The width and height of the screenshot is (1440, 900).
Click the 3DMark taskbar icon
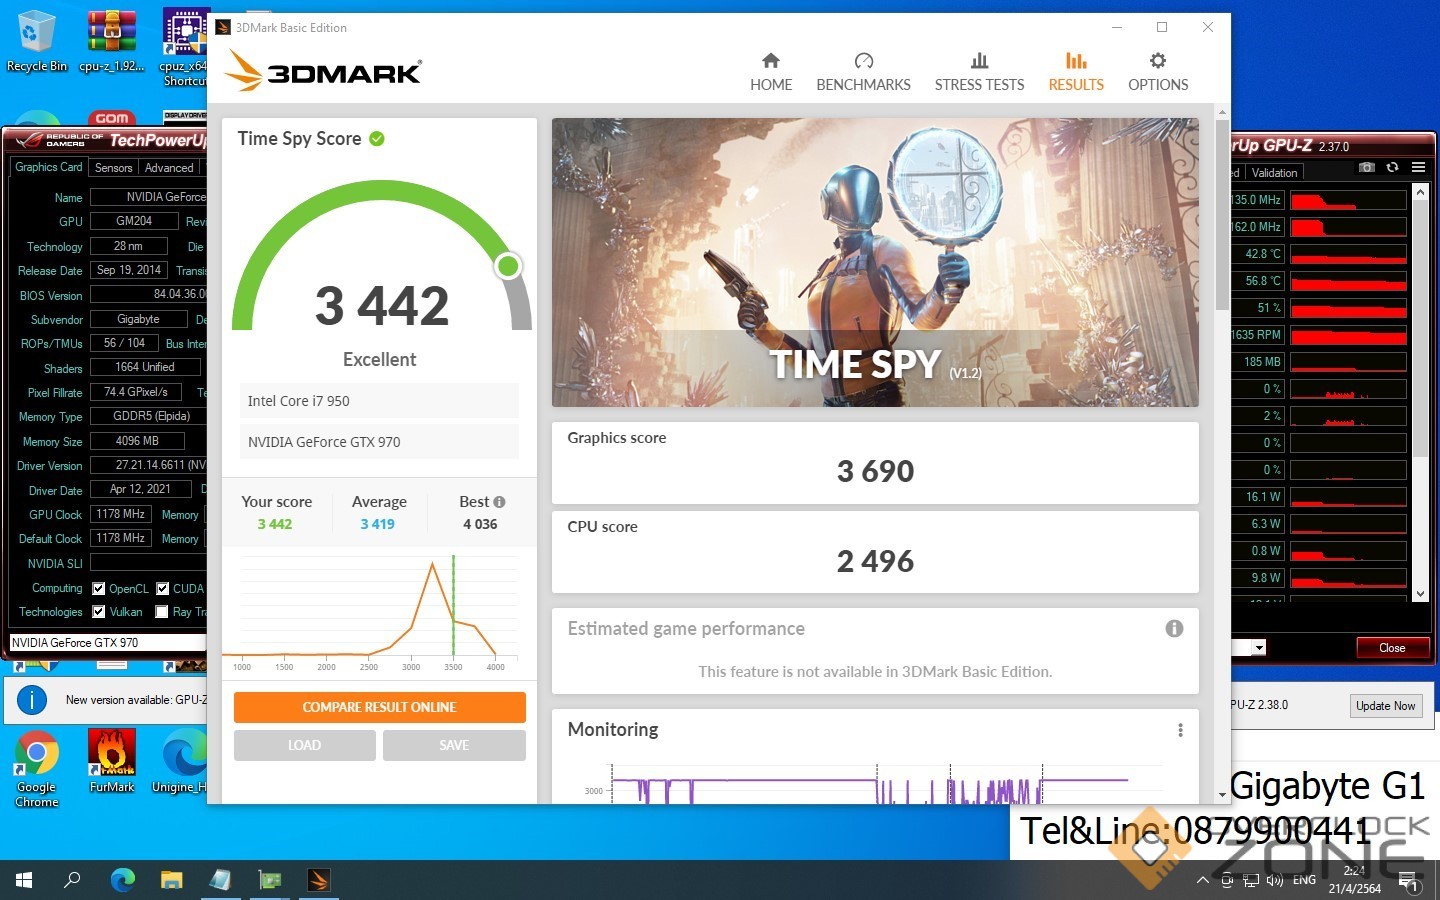pyautogui.click(x=318, y=880)
